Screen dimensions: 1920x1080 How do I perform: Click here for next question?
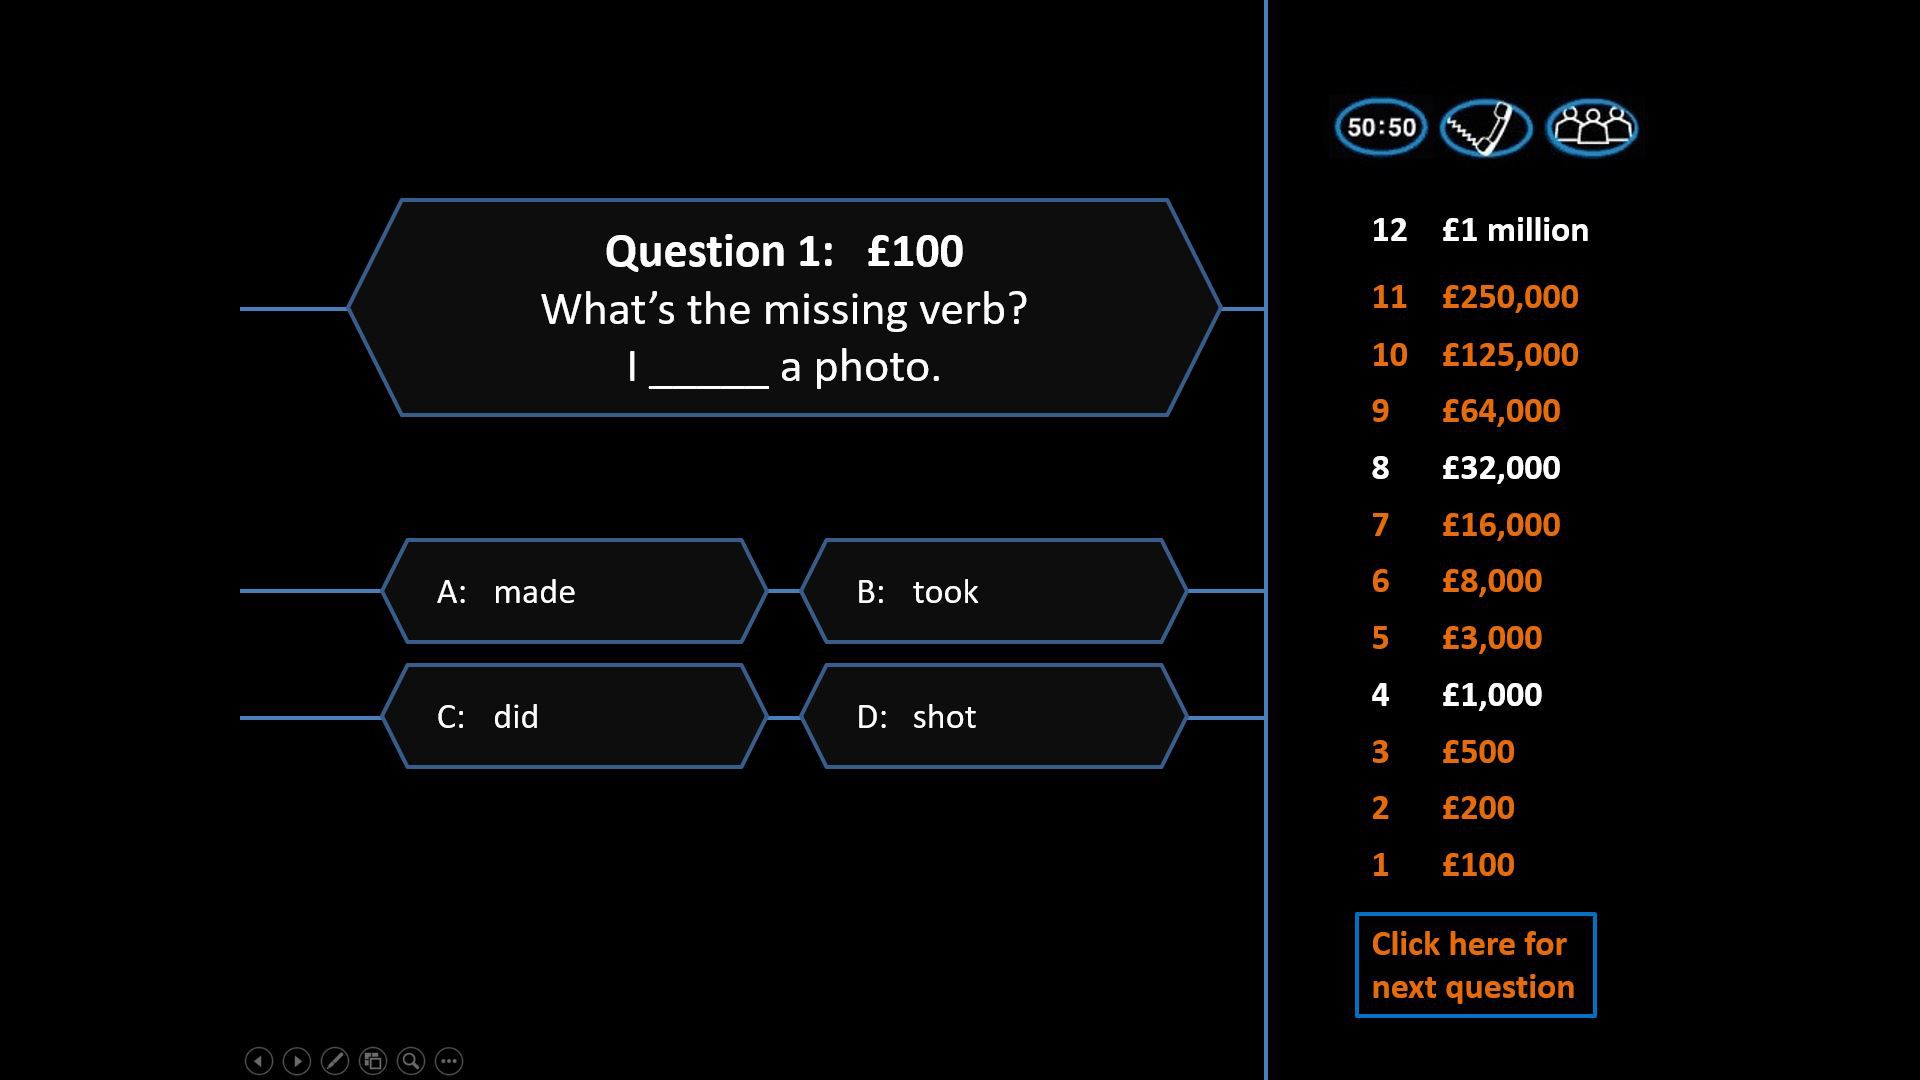[1472, 965]
